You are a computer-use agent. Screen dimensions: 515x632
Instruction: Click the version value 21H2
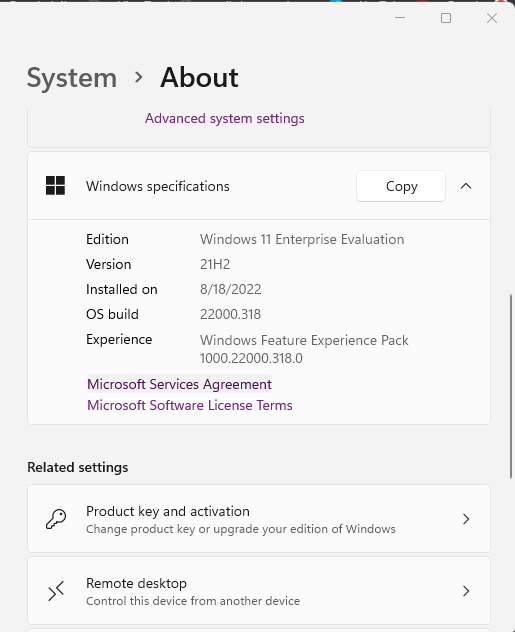tap(215, 264)
